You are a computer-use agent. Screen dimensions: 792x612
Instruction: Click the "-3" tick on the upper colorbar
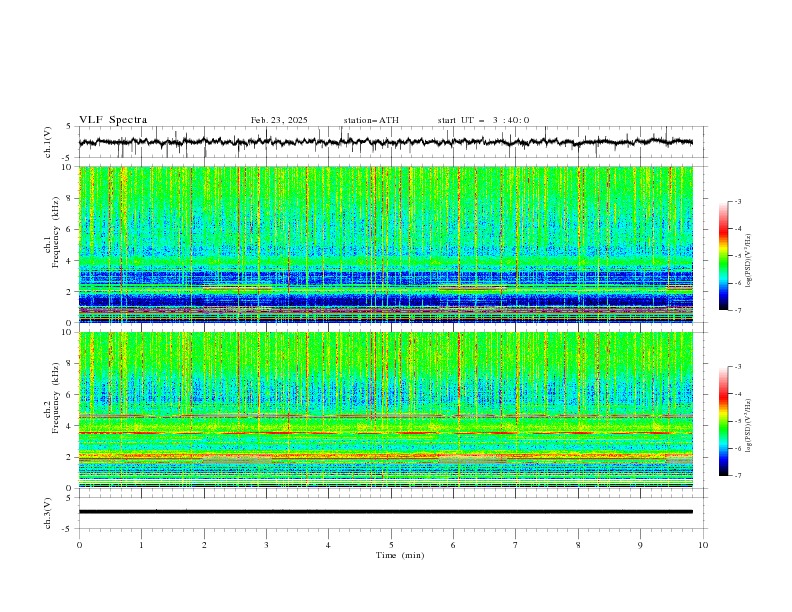pos(737,201)
